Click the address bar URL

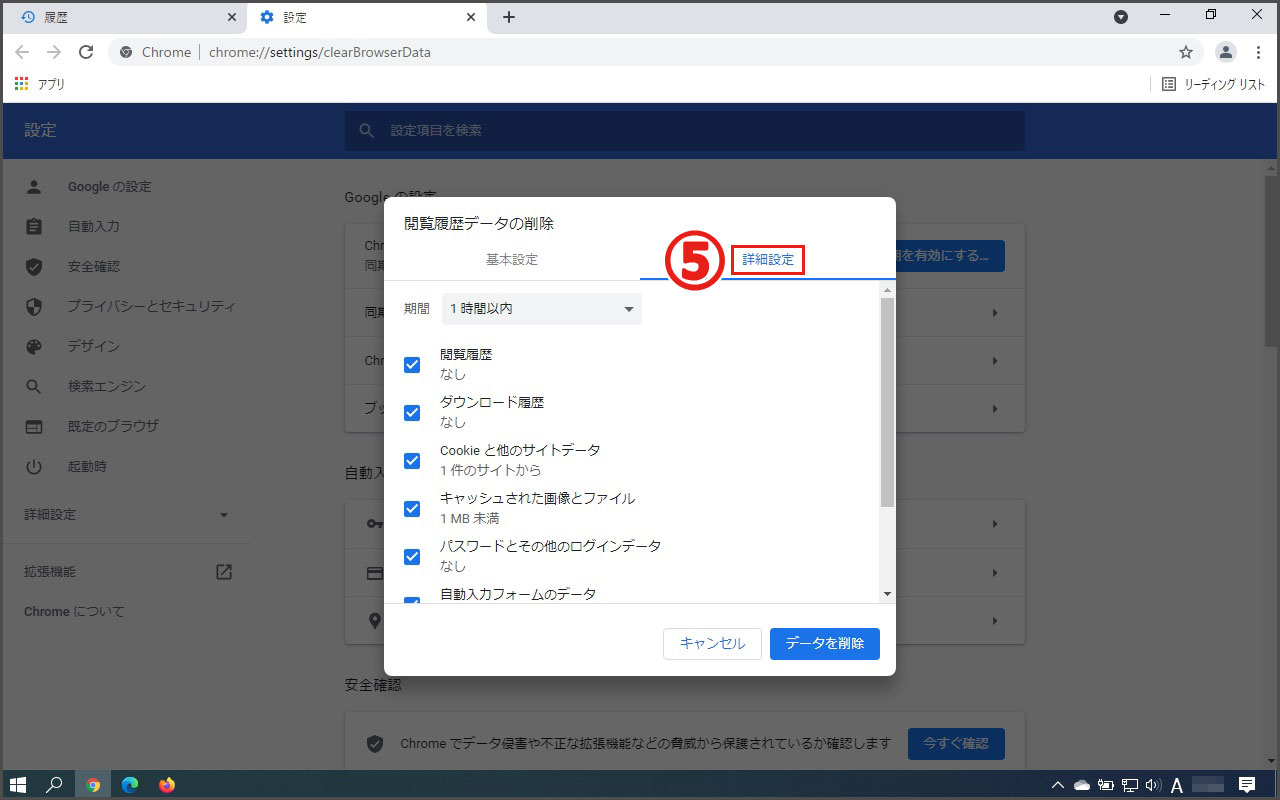320,52
